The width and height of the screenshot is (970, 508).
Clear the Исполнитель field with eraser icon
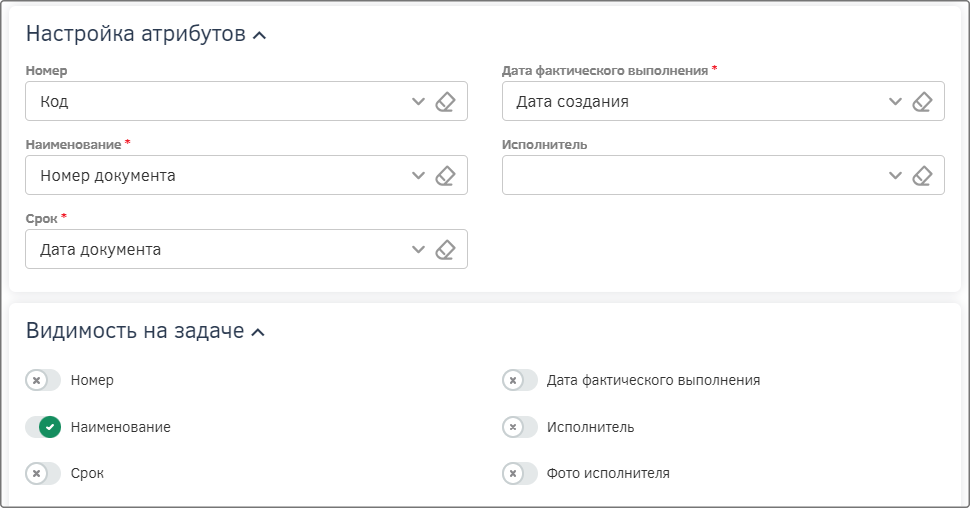(x=922, y=176)
